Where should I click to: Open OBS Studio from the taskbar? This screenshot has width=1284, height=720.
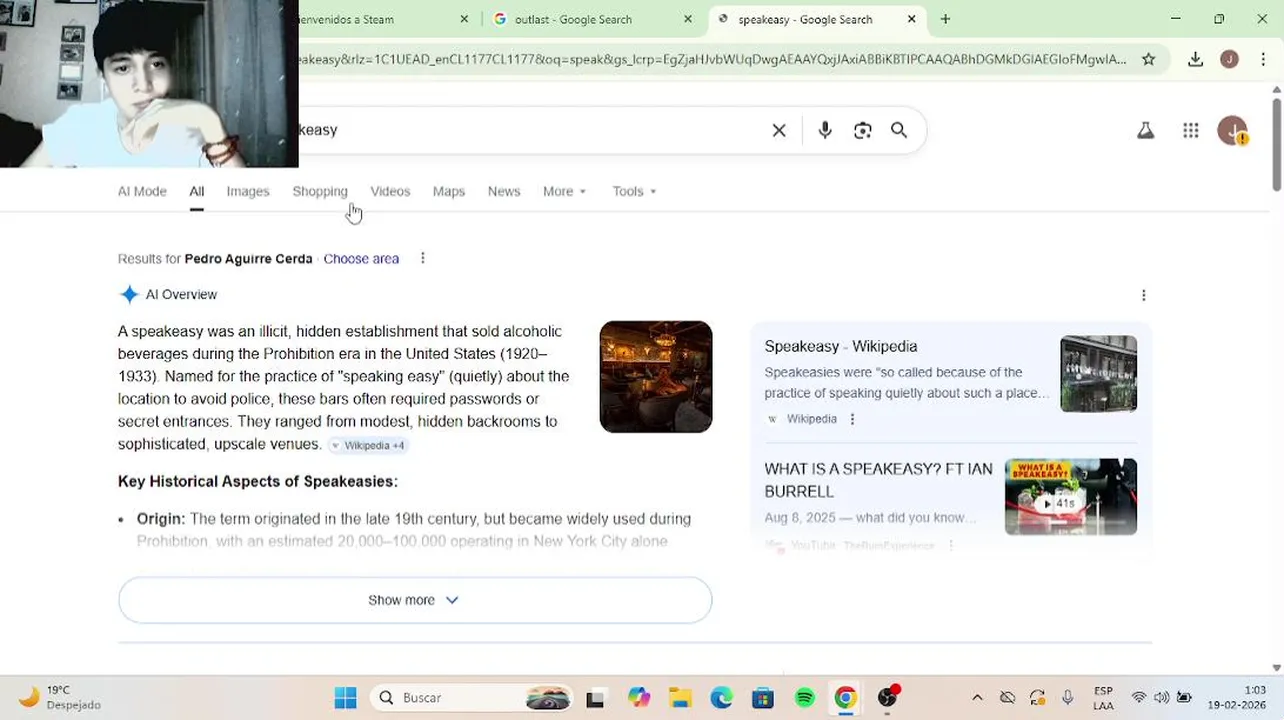887,698
